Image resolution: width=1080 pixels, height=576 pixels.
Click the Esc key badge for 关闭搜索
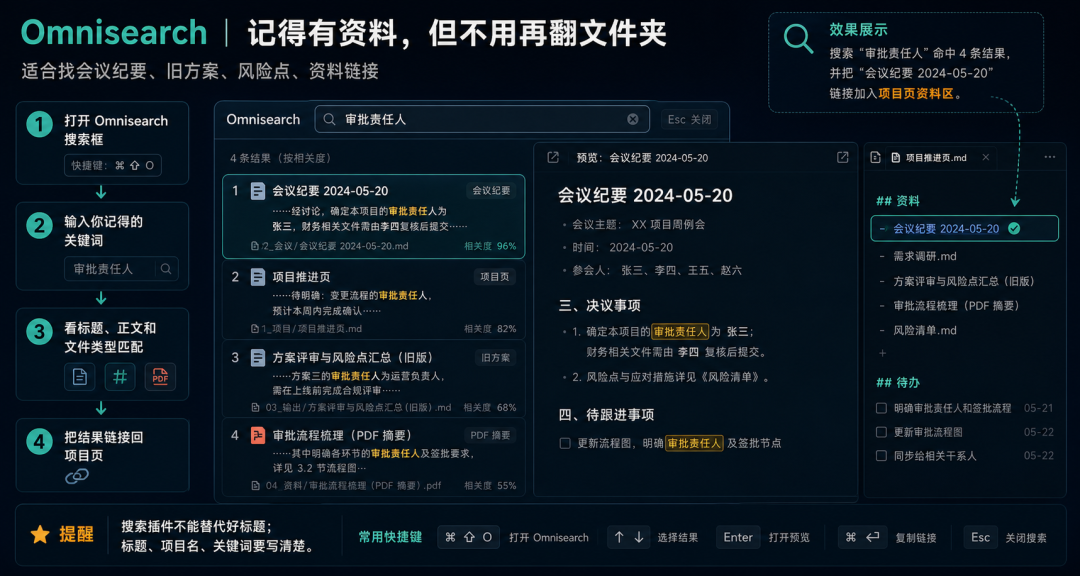coord(980,537)
